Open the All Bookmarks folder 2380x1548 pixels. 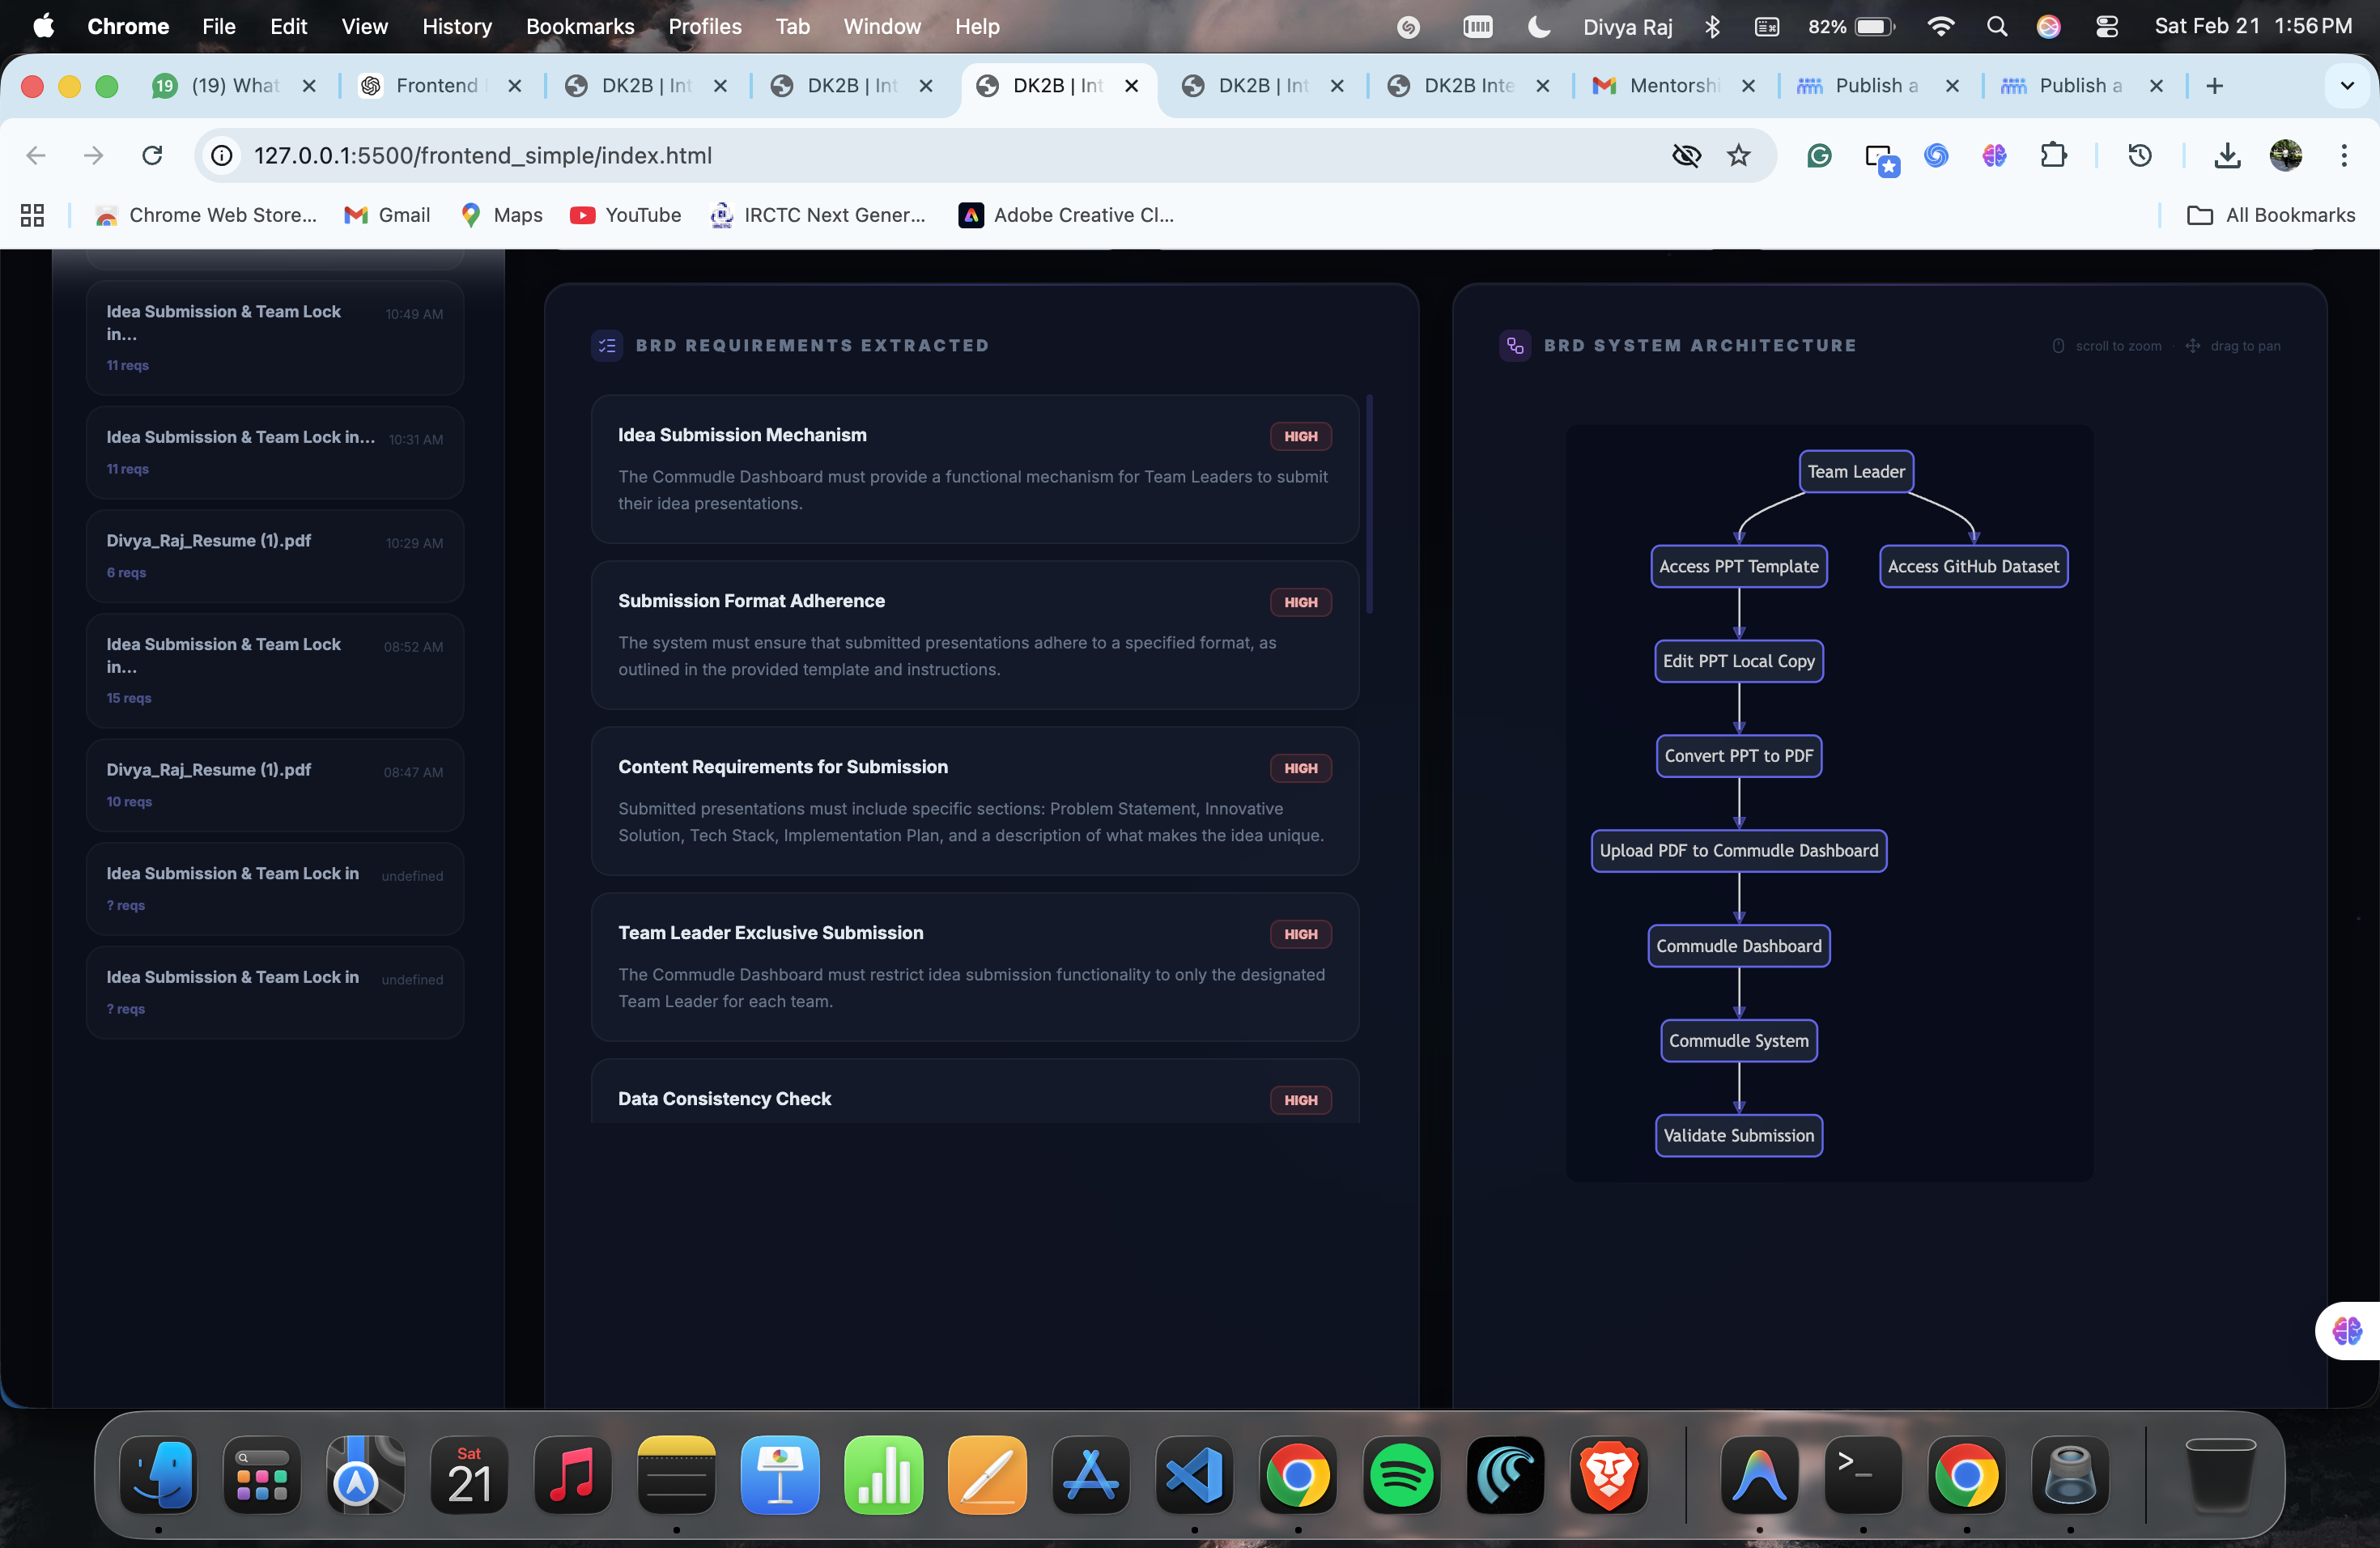click(2271, 215)
